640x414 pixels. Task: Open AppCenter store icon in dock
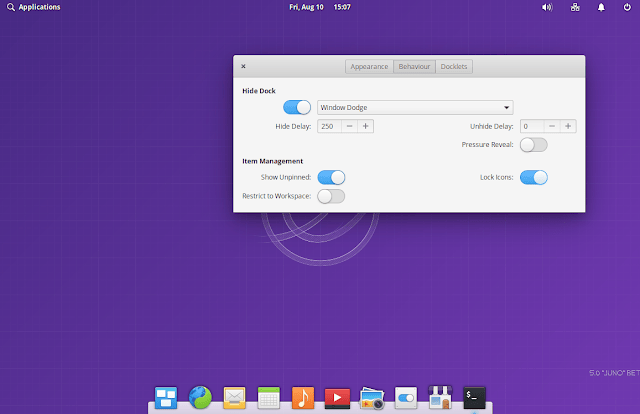[x=439, y=398]
